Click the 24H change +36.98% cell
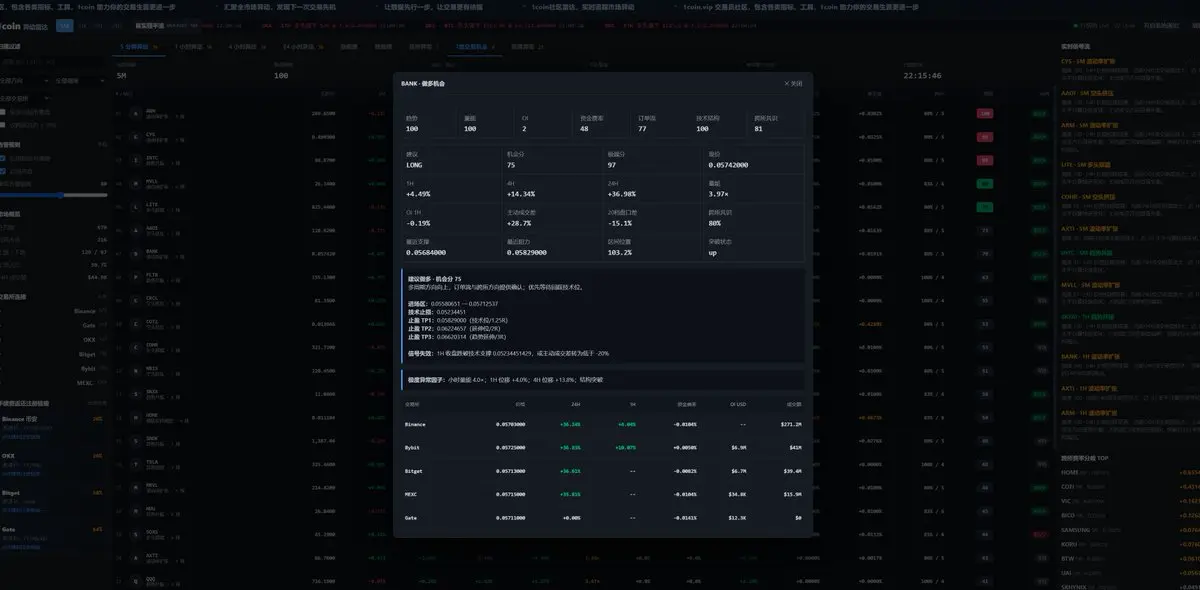Viewport: 1200px width, 590px height. (652, 189)
